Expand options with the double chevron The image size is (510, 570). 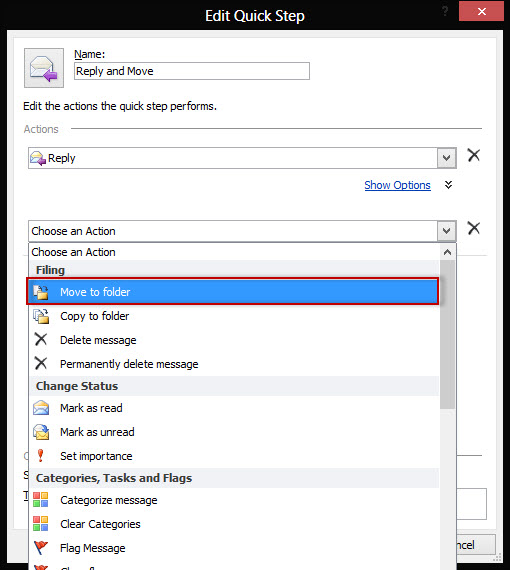(449, 185)
